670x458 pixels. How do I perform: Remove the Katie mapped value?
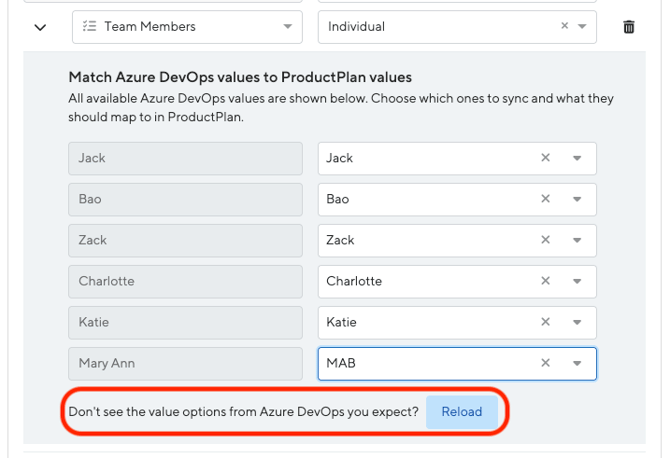545,322
